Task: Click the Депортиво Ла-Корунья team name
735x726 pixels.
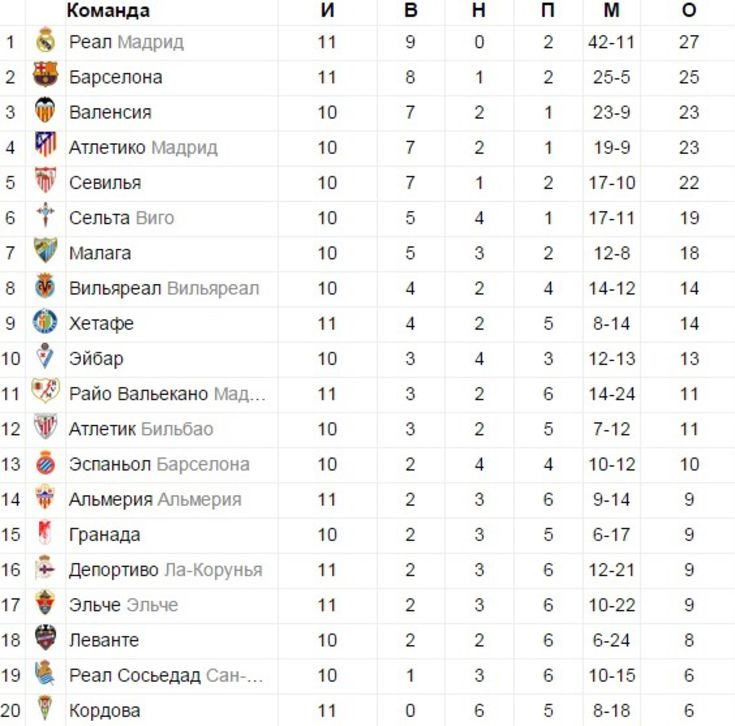Action: [165, 570]
